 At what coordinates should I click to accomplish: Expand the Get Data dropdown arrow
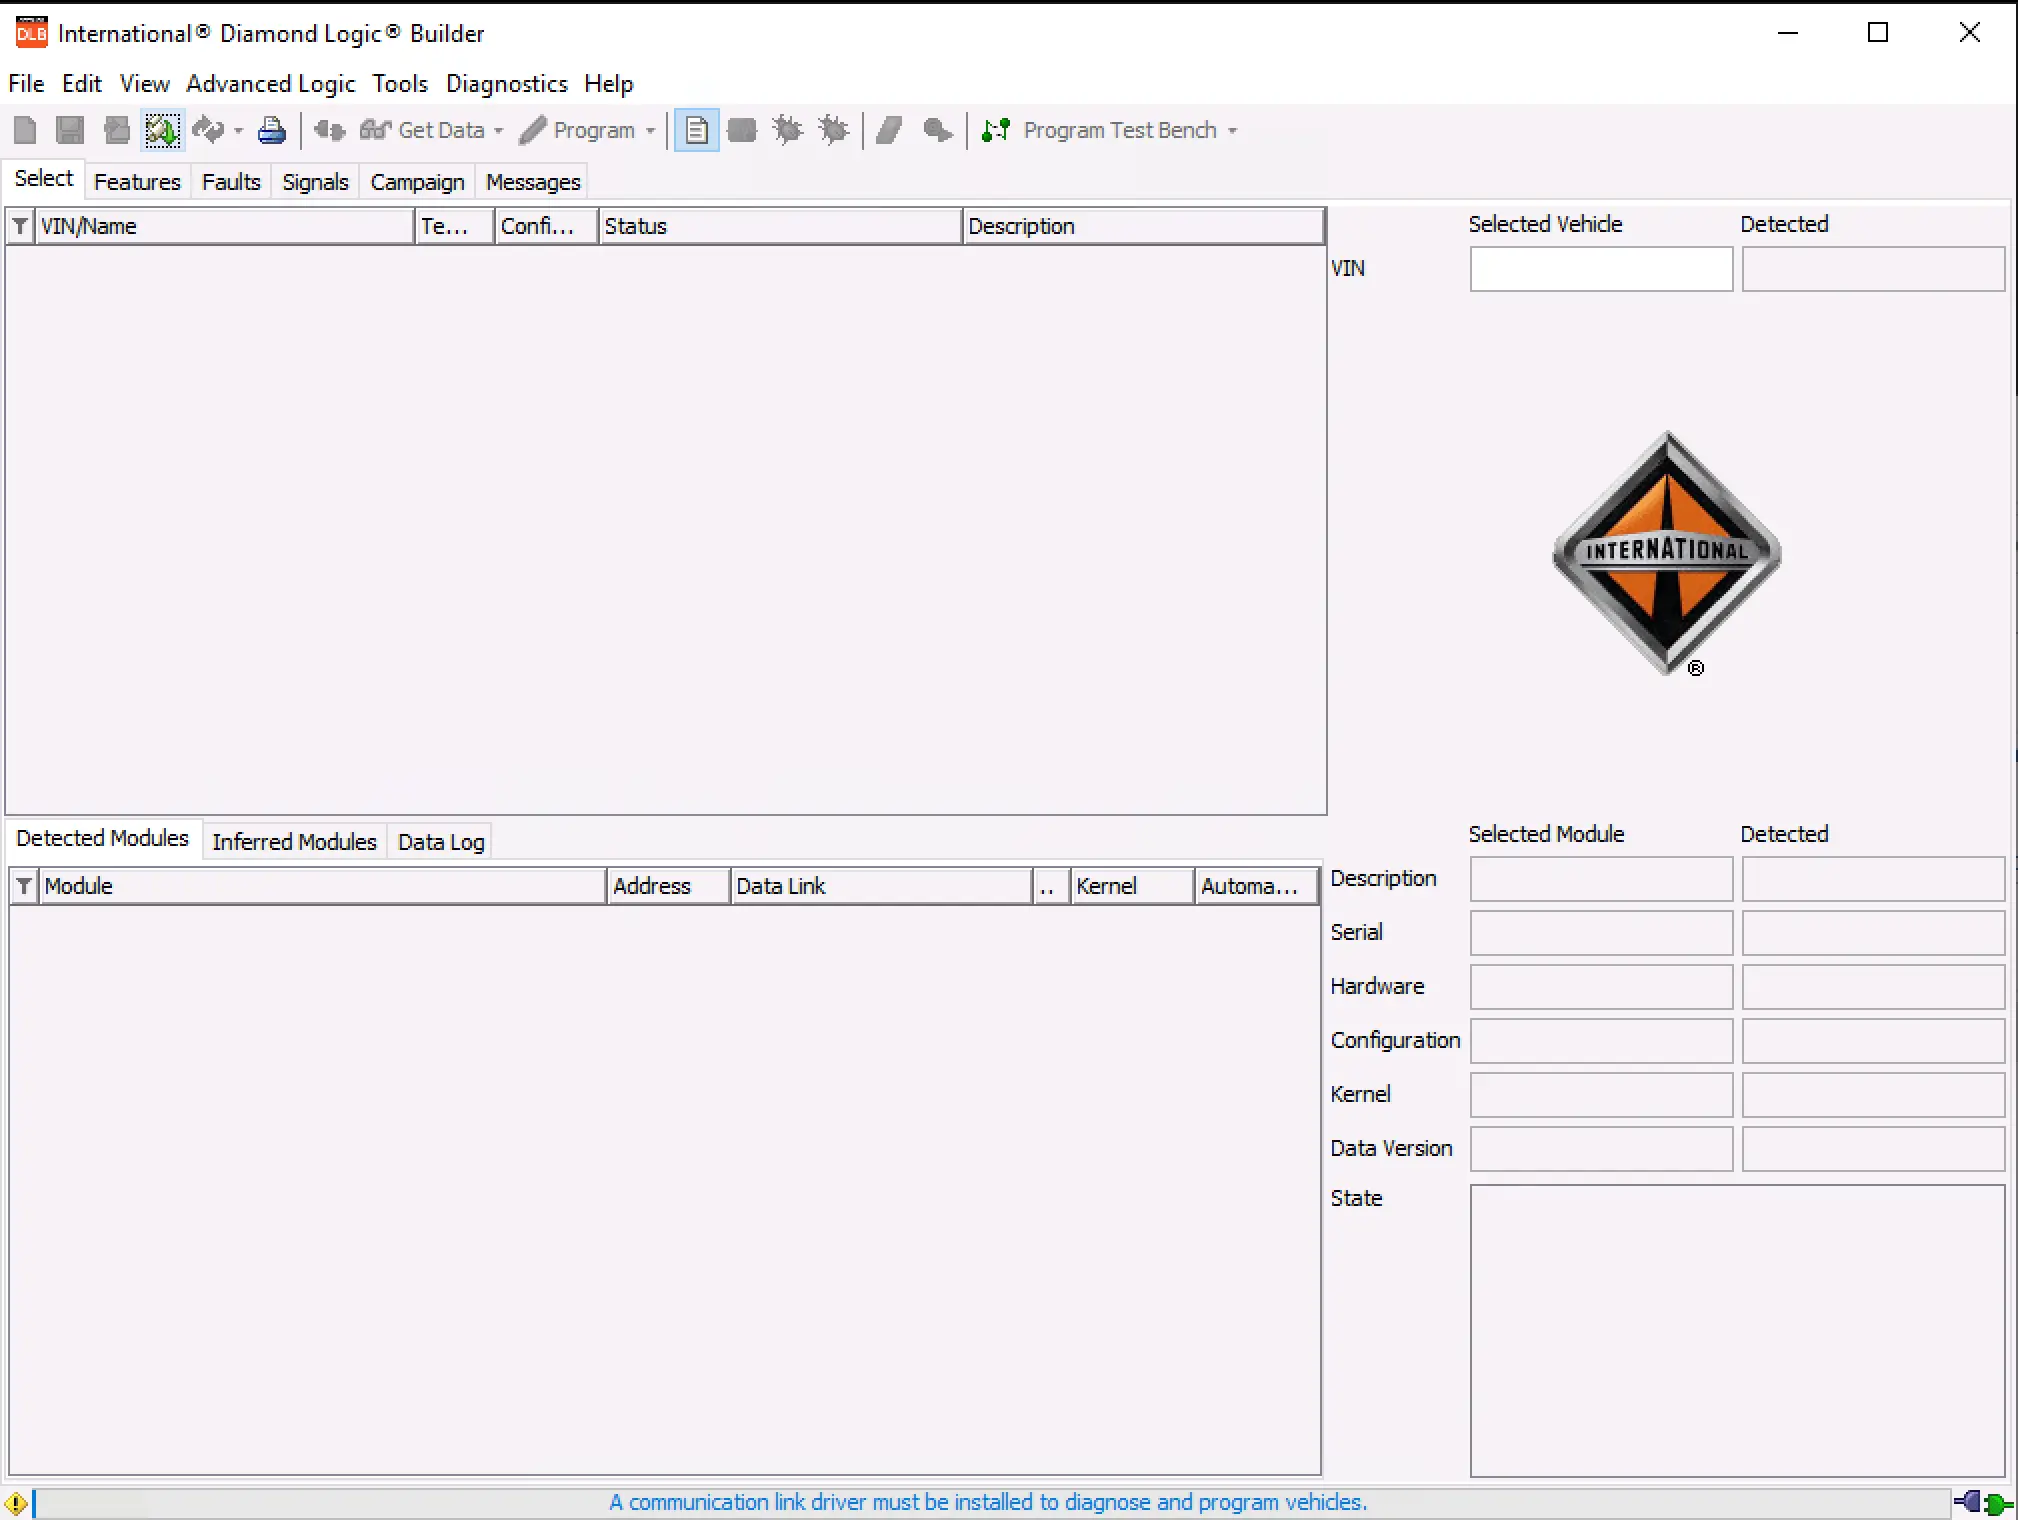(x=498, y=131)
